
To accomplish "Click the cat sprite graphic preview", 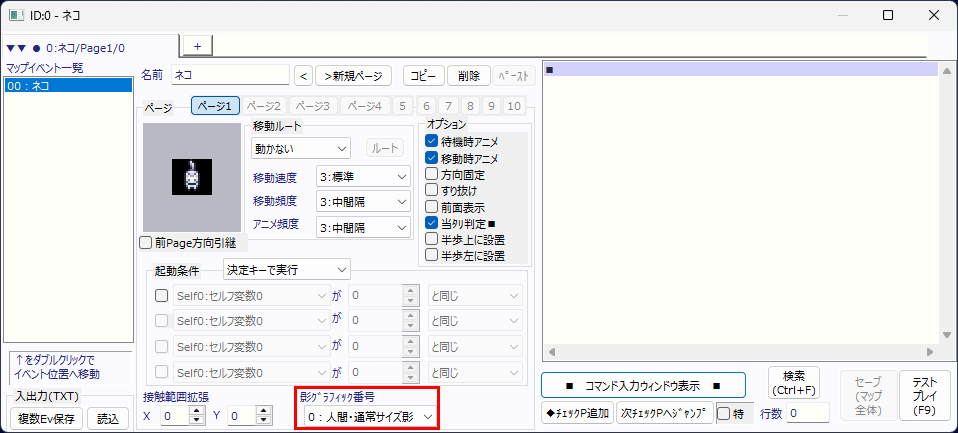I will [x=192, y=177].
